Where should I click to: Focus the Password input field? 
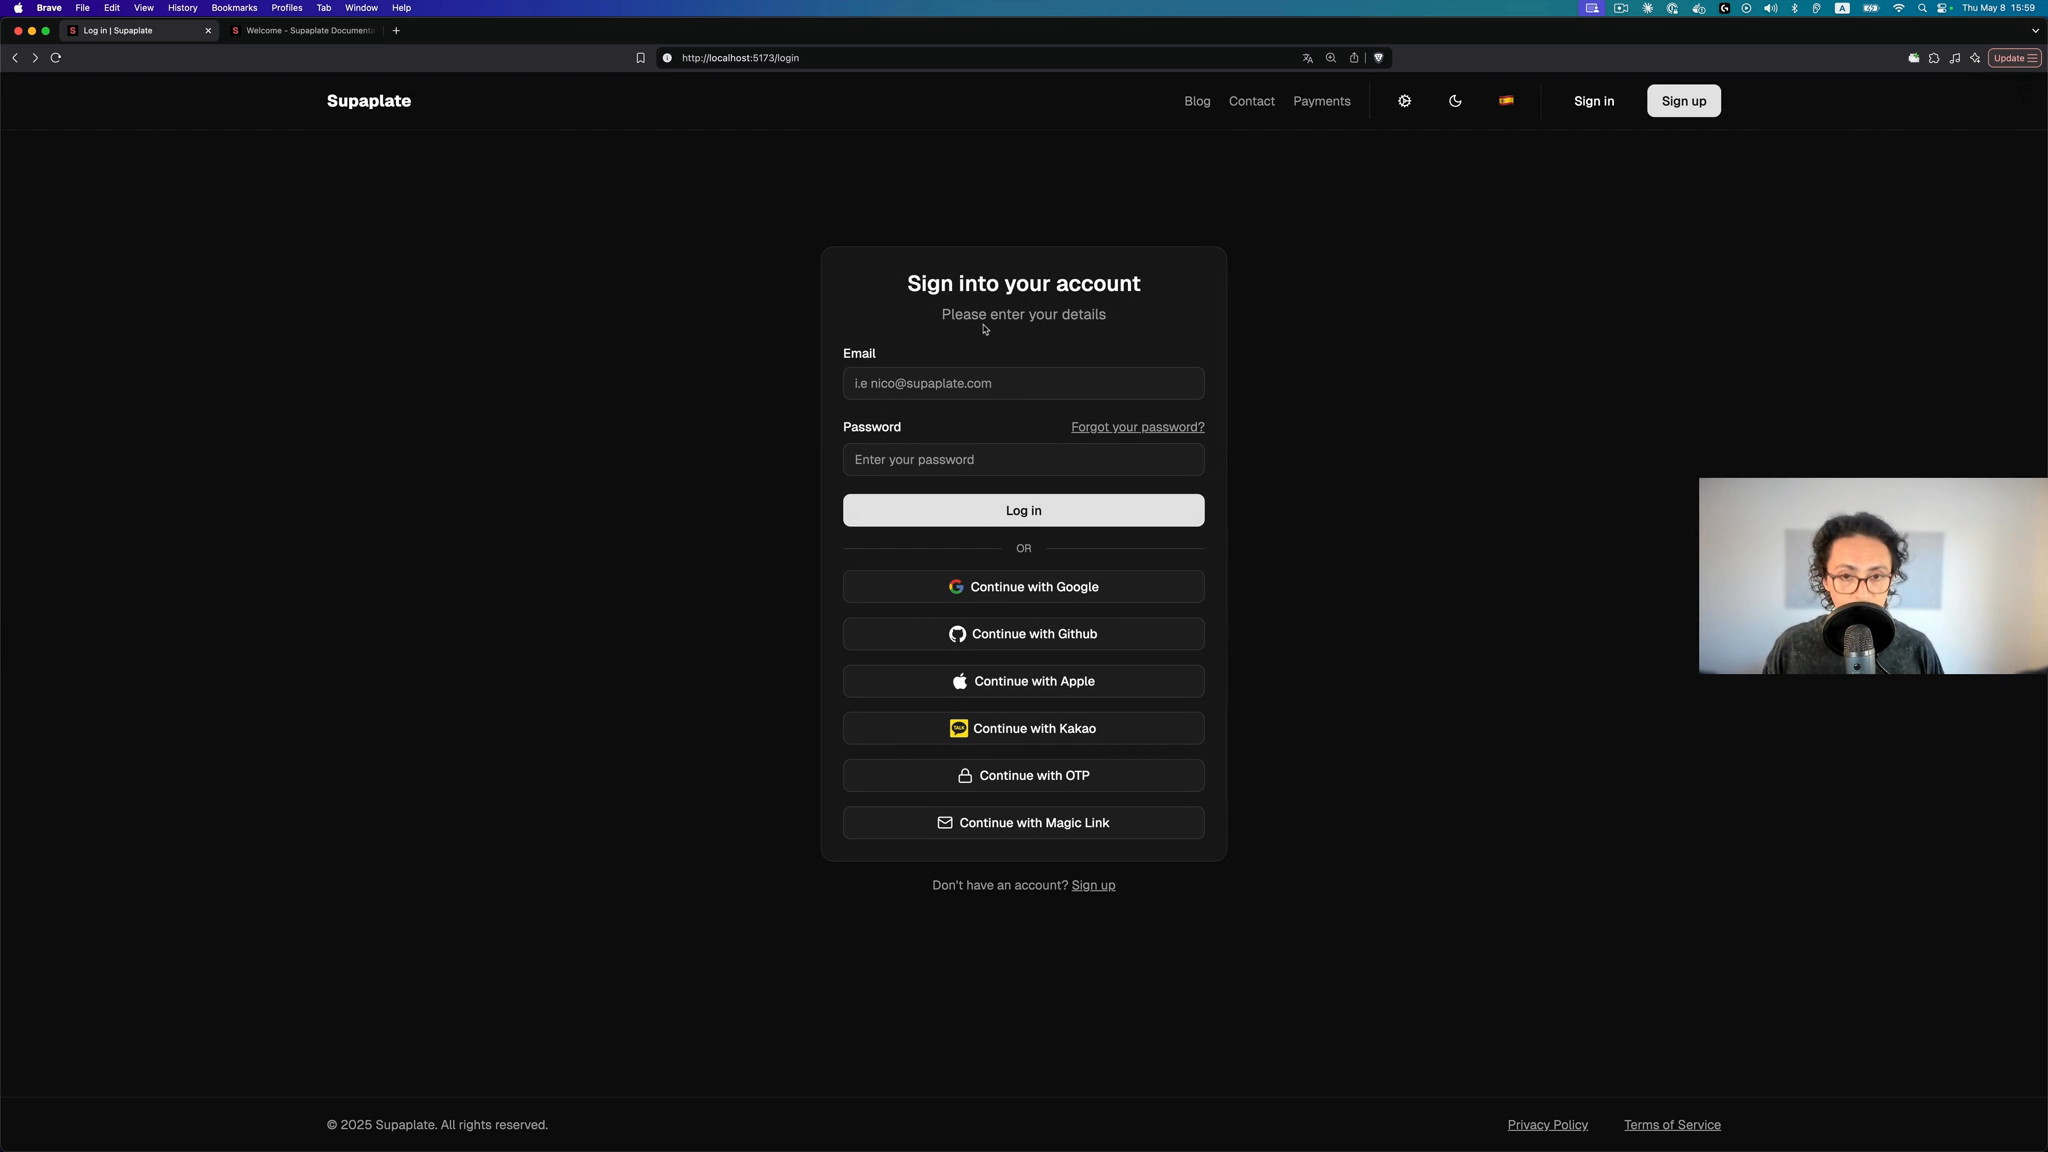pos(1023,460)
